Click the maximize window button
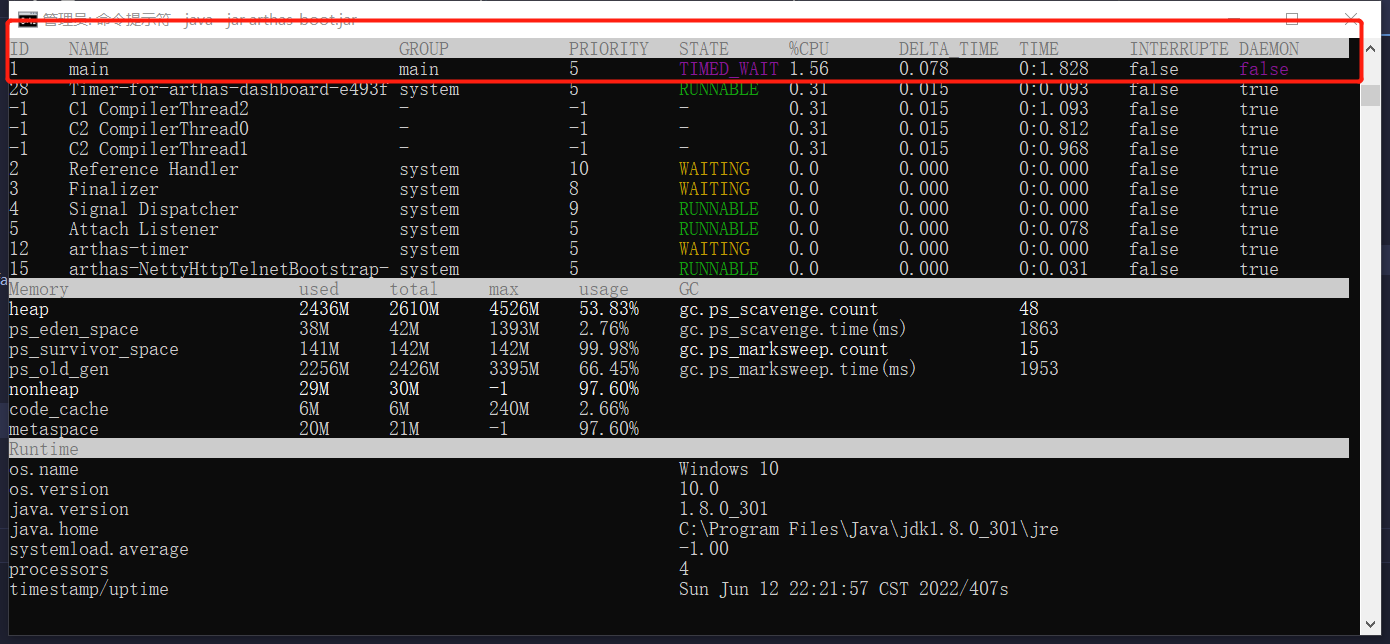The image size is (1390, 644). click(x=1292, y=18)
